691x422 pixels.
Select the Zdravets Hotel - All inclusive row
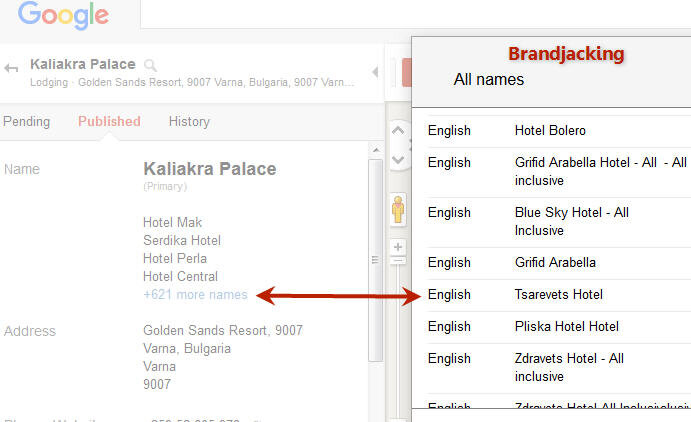coord(558,368)
